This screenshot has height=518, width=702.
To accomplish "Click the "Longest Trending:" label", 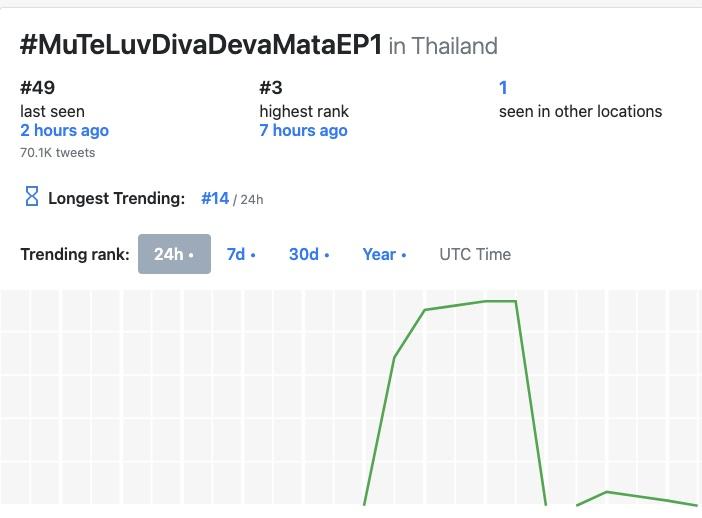I will pyautogui.click(x=116, y=198).
